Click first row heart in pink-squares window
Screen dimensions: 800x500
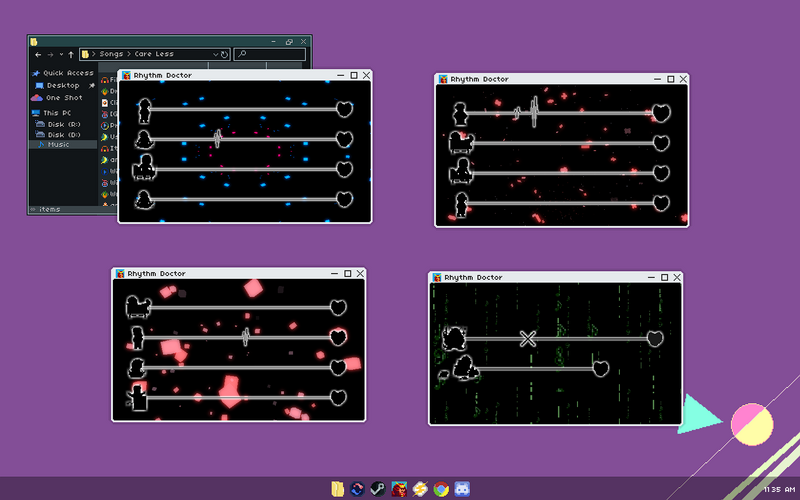click(338, 307)
